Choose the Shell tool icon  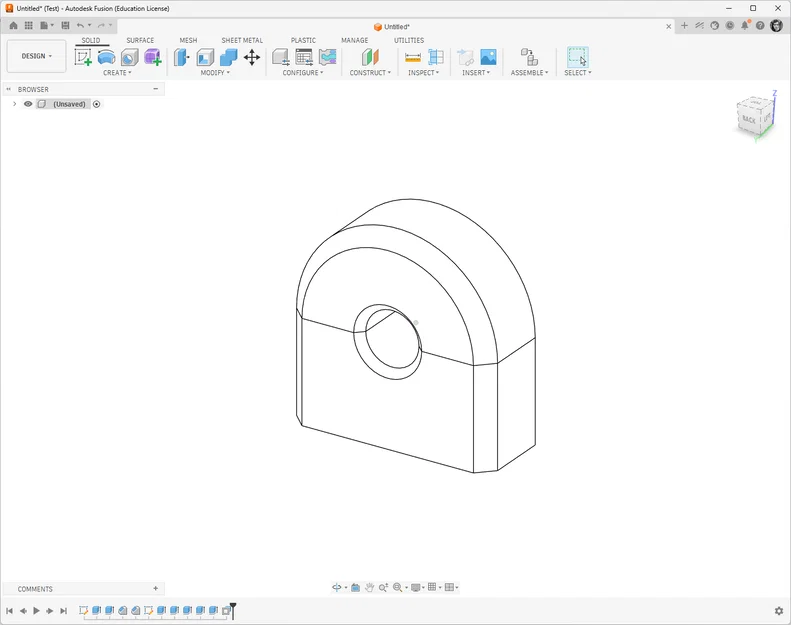[205, 57]
